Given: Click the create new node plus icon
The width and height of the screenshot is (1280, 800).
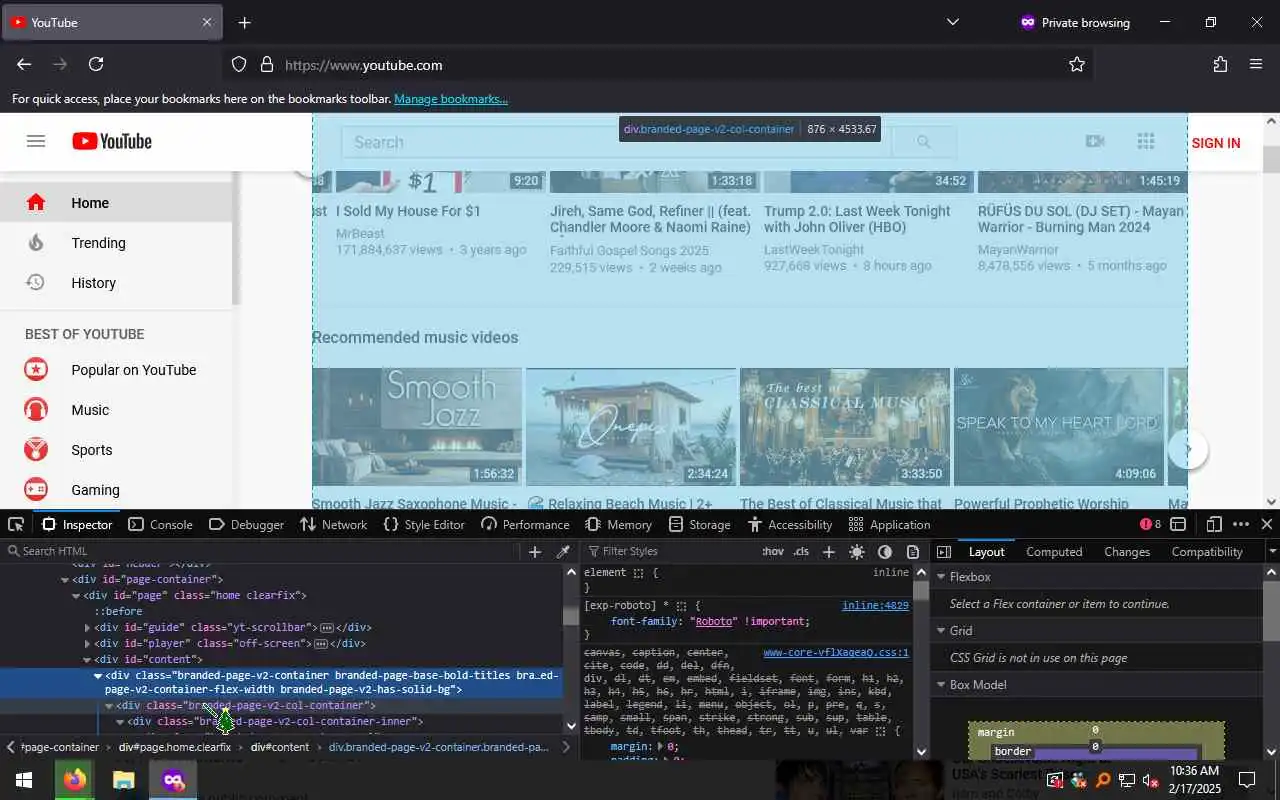Looking at the screenshot, I should coord(535,551).
